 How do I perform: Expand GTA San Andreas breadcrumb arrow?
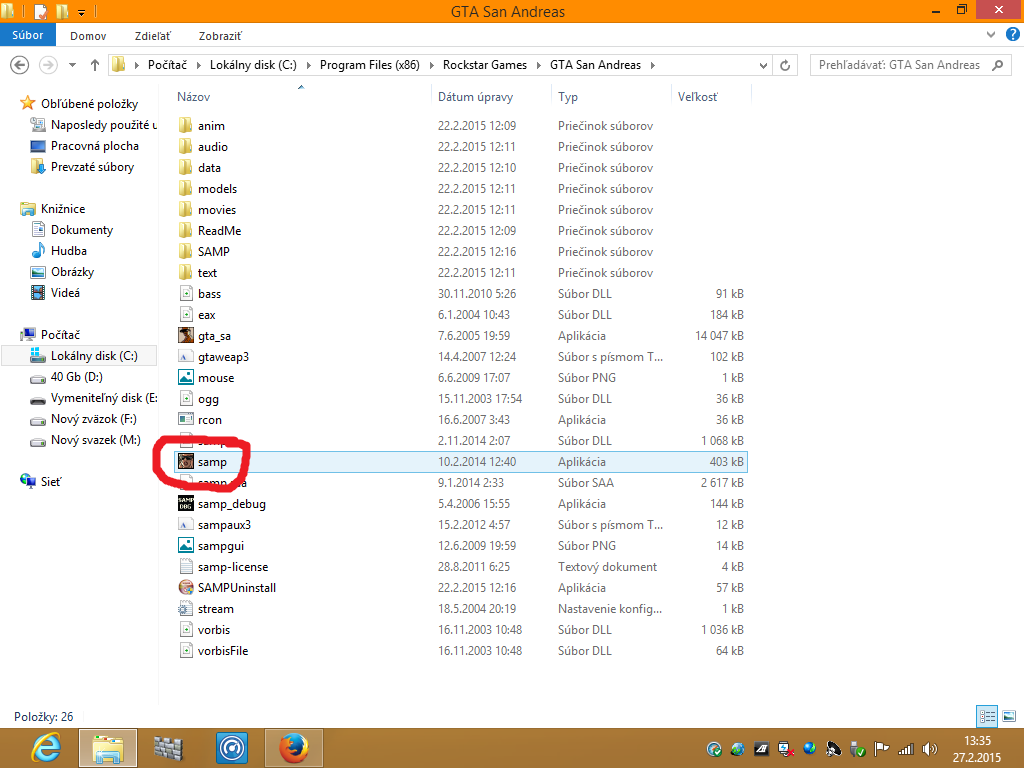tap(652, 65)
